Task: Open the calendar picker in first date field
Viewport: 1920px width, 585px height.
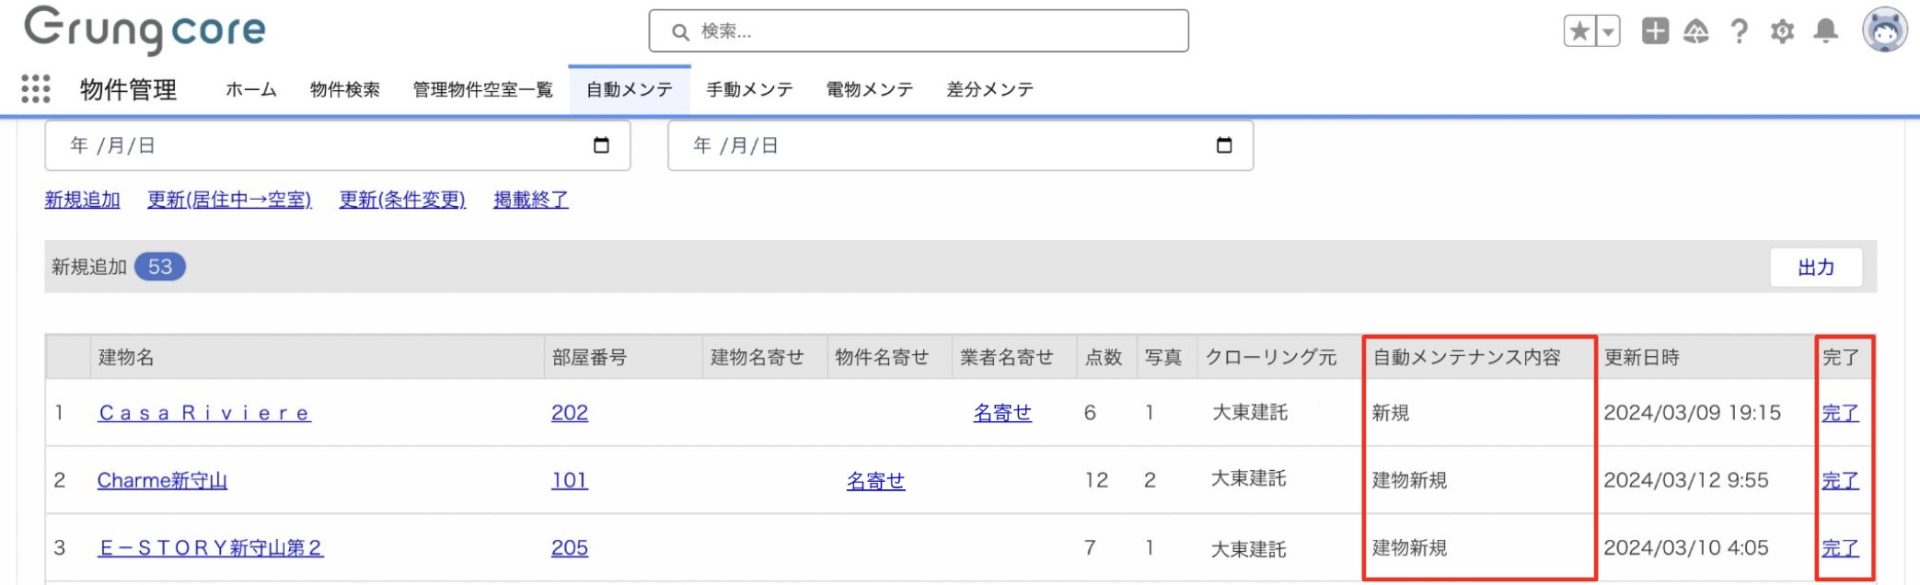Action: [x=601, y=146]
